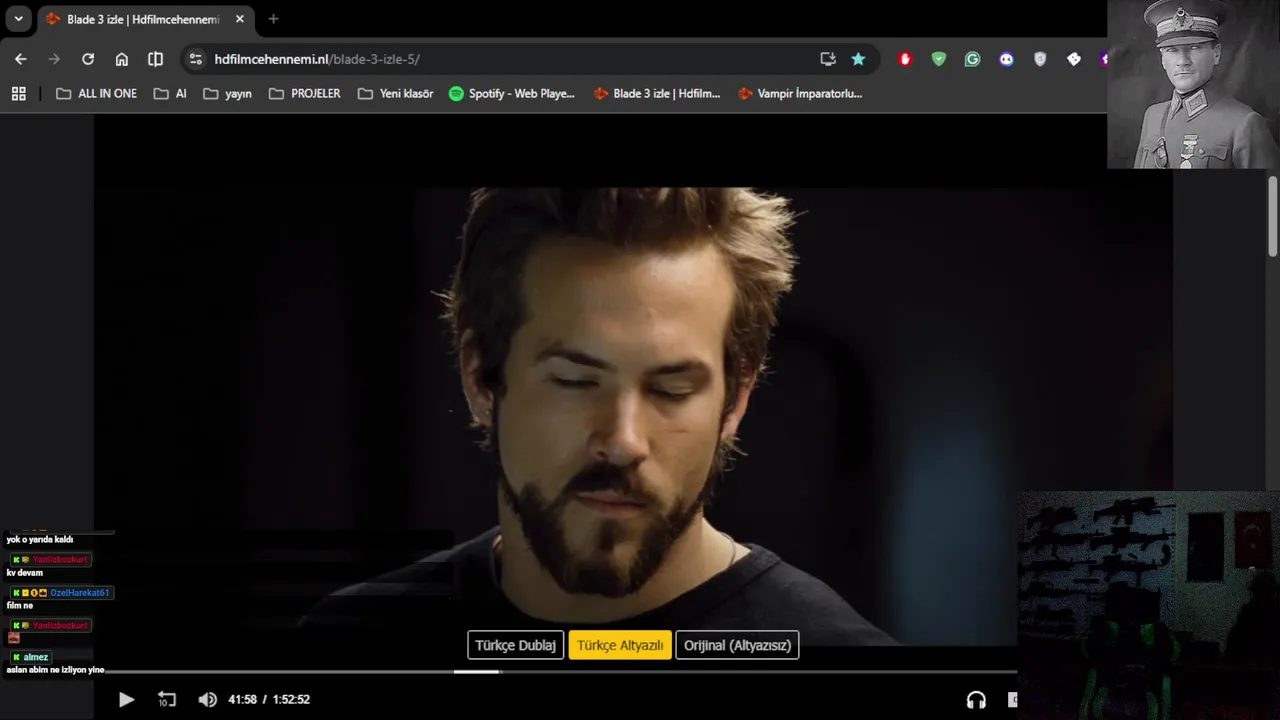Open Vampir İmparatorluğu bookmark
This screenshot has height=720, width=1280.
800,93
